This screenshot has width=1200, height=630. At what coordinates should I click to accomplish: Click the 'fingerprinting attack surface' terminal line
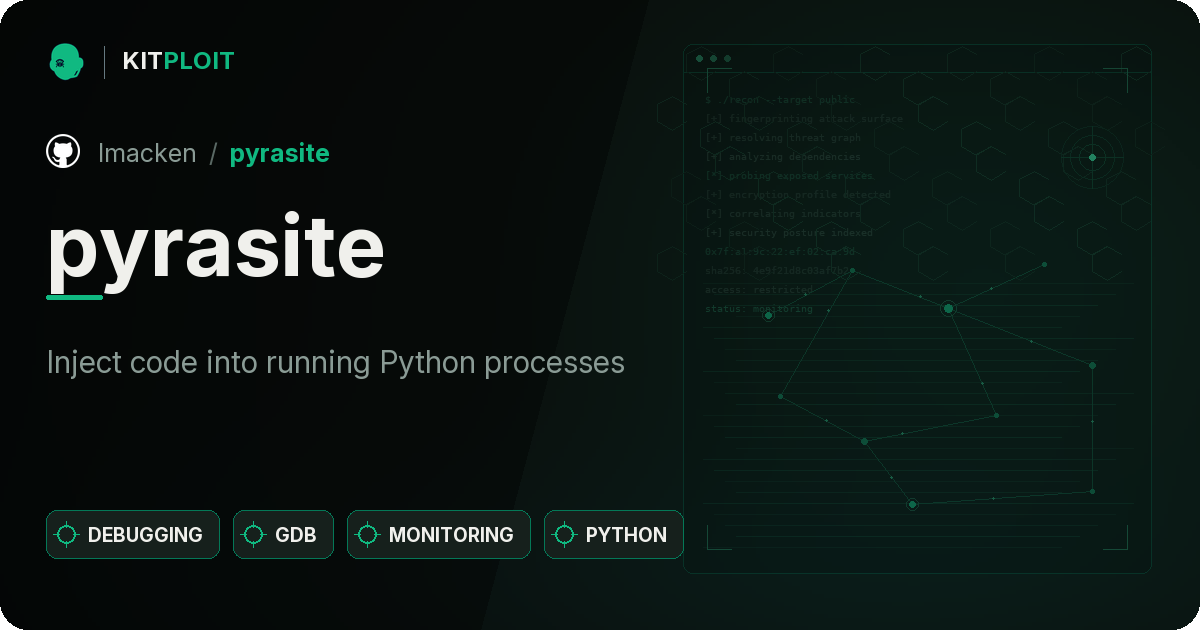[x=804, y=119]
